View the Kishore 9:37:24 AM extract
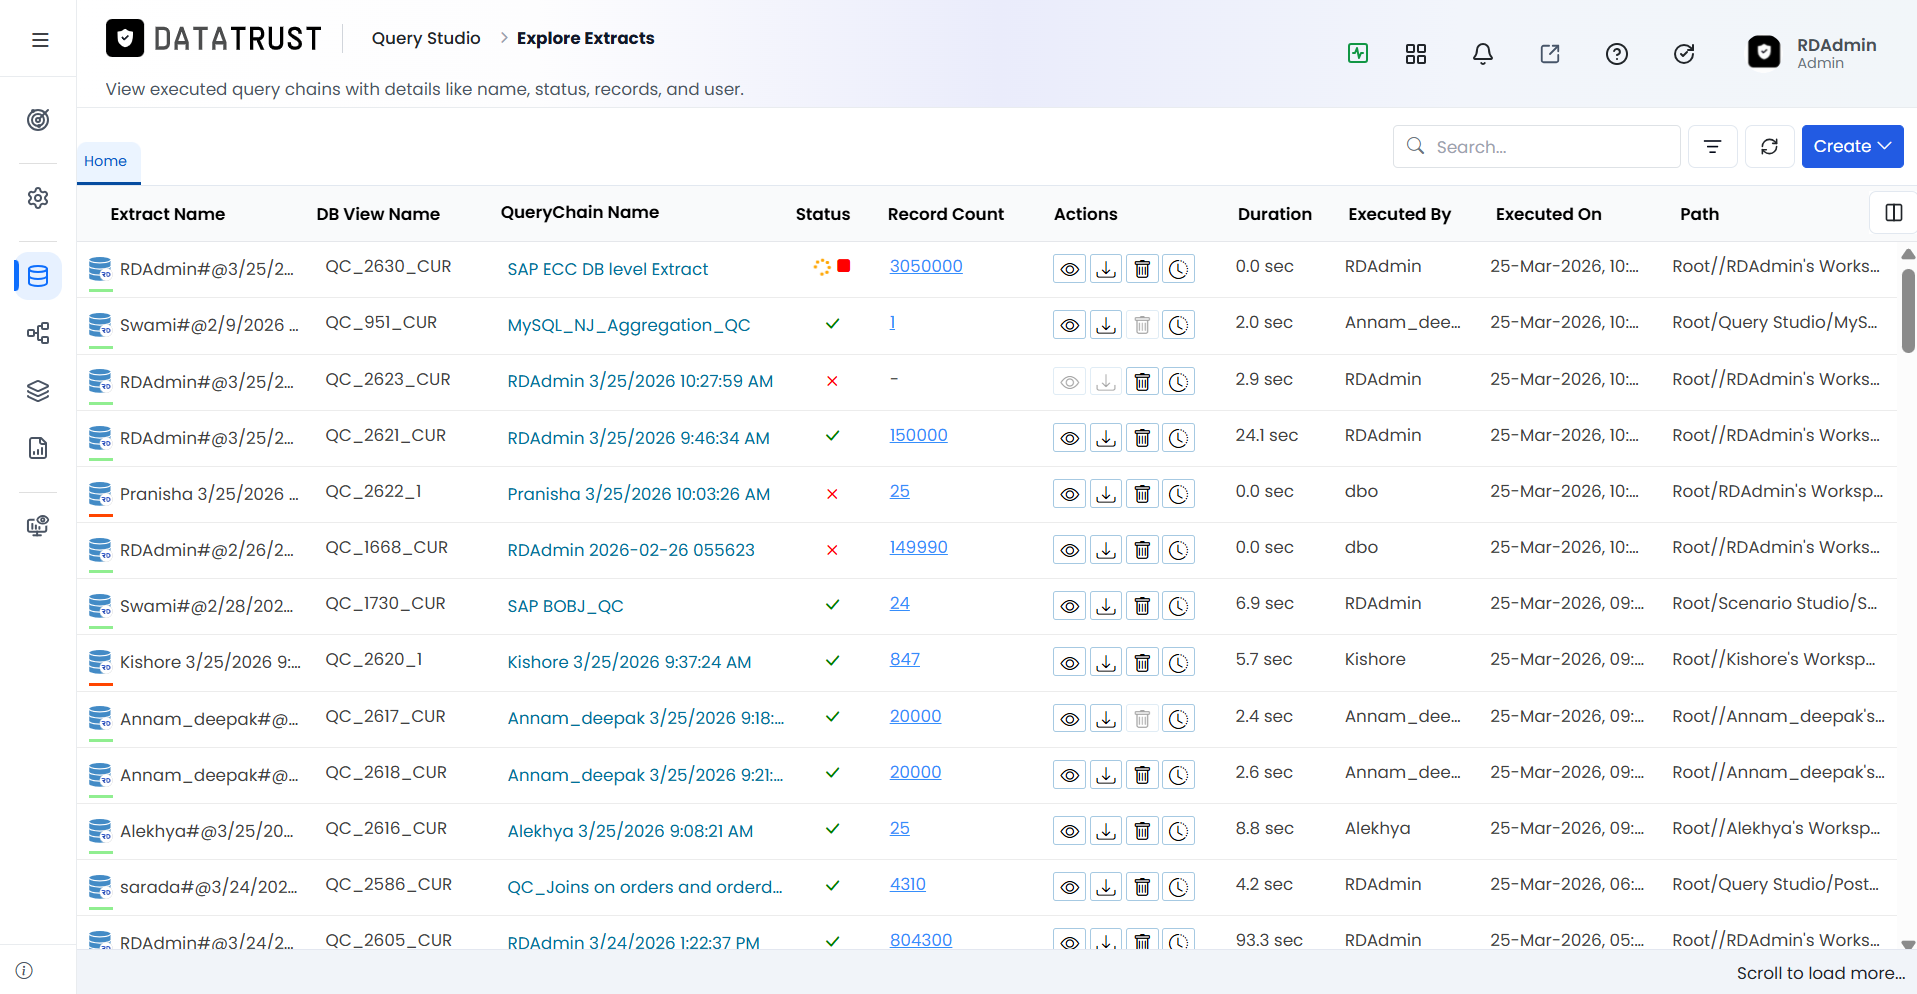The image size is (1917, 994). point(1069,662)
